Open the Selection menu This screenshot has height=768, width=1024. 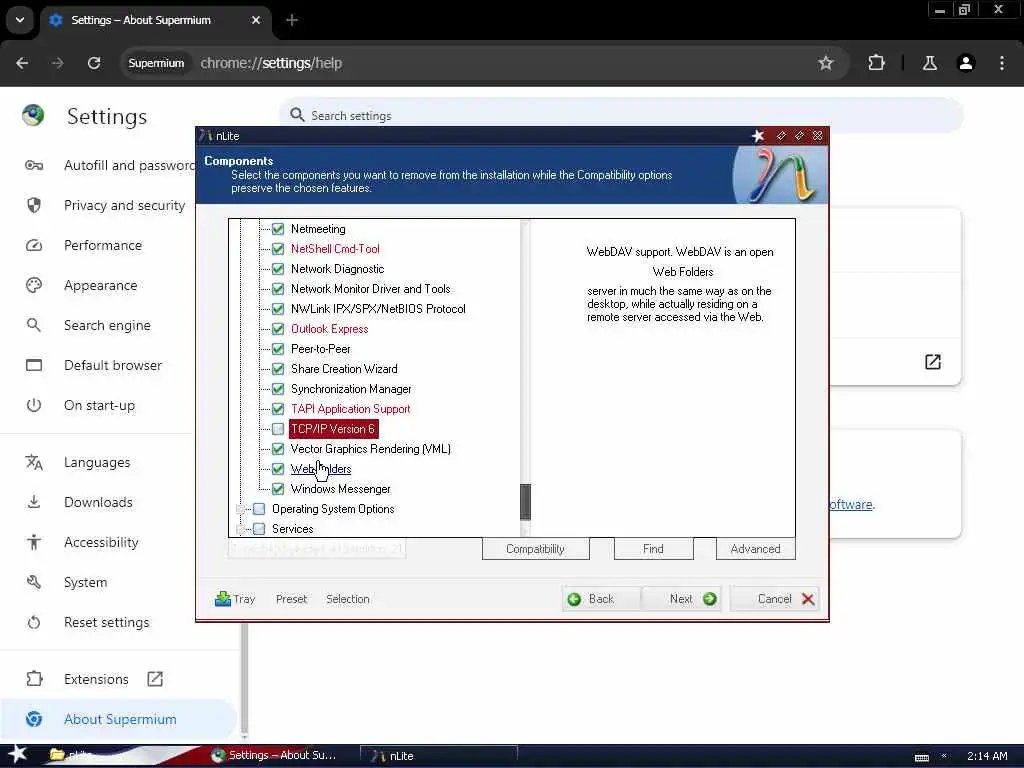[347, 599]
